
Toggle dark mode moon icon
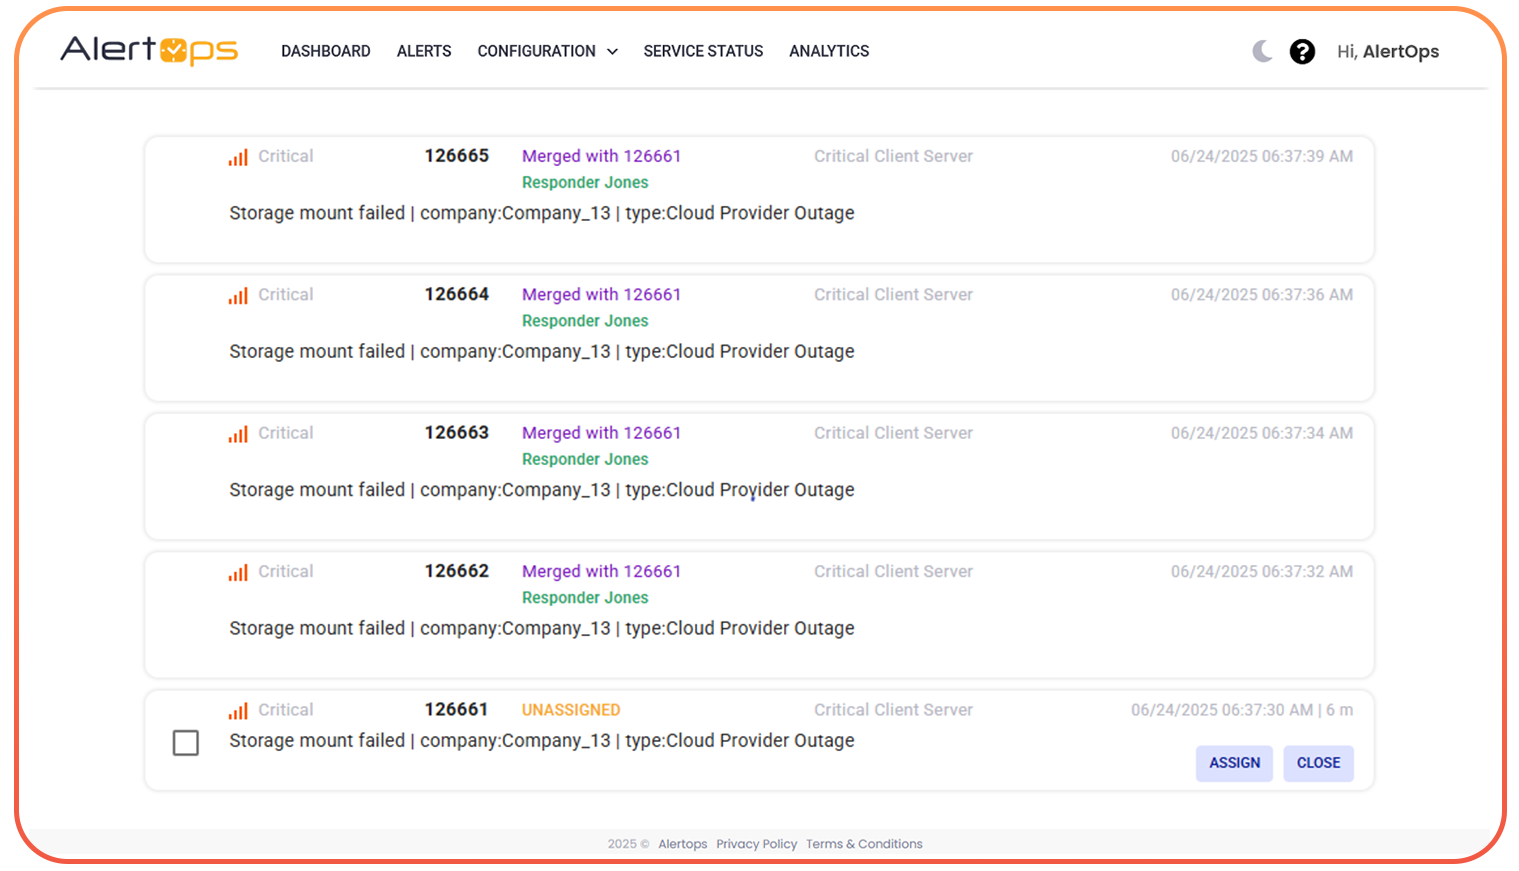coord(1262,51)
